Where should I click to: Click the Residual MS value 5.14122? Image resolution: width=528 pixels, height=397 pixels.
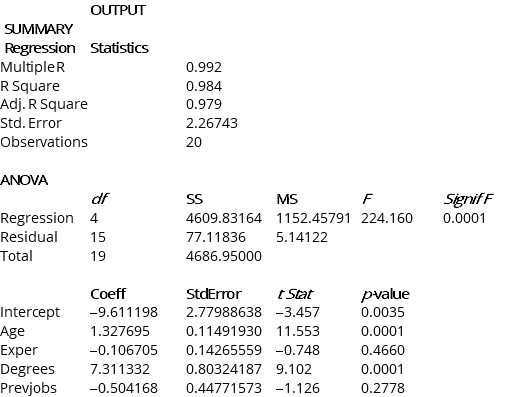point(302,237)
